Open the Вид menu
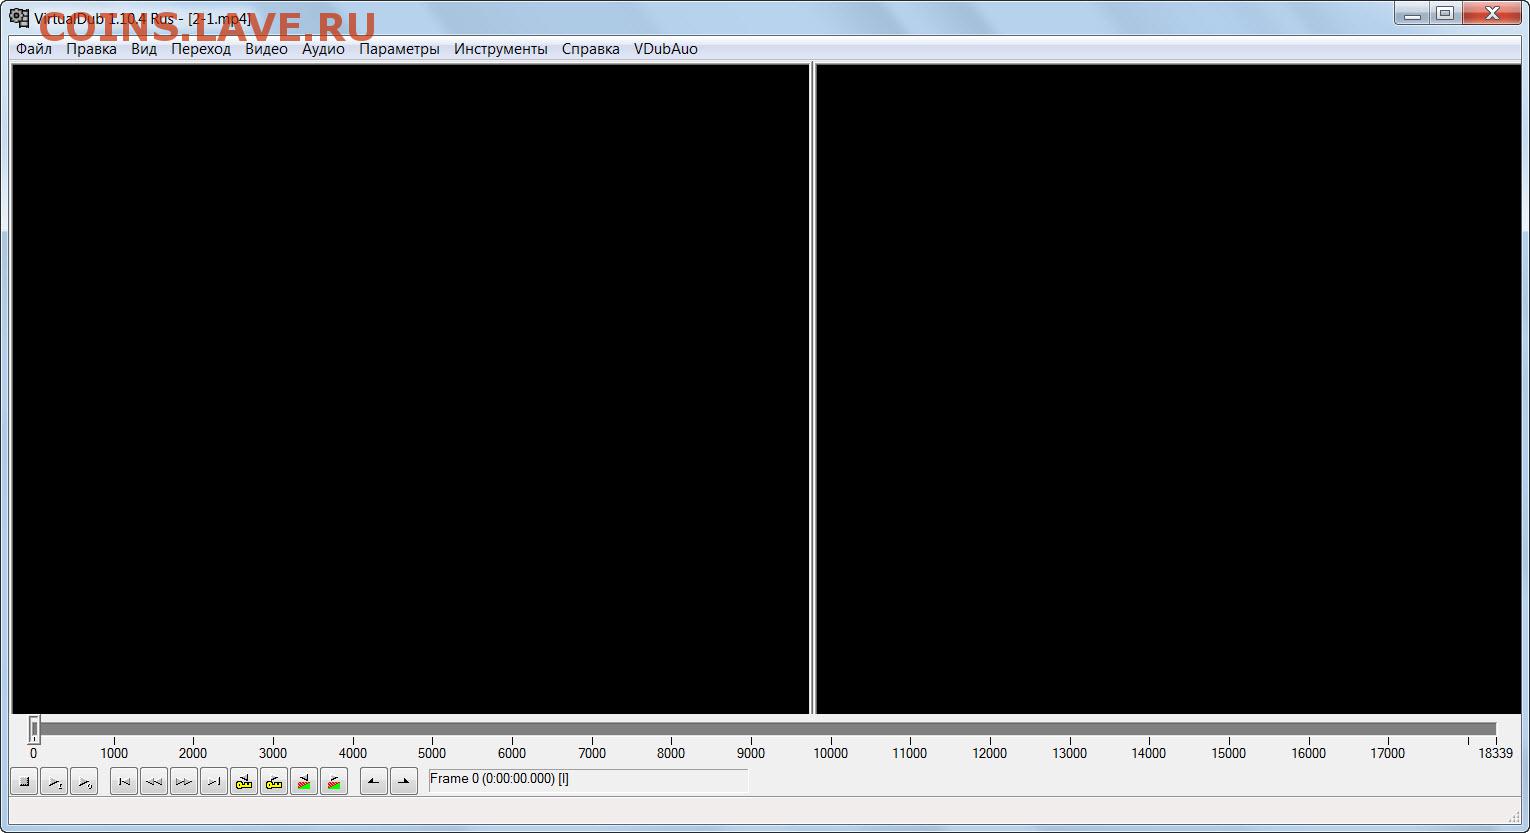1530x833 pixels. click(144, 49)
